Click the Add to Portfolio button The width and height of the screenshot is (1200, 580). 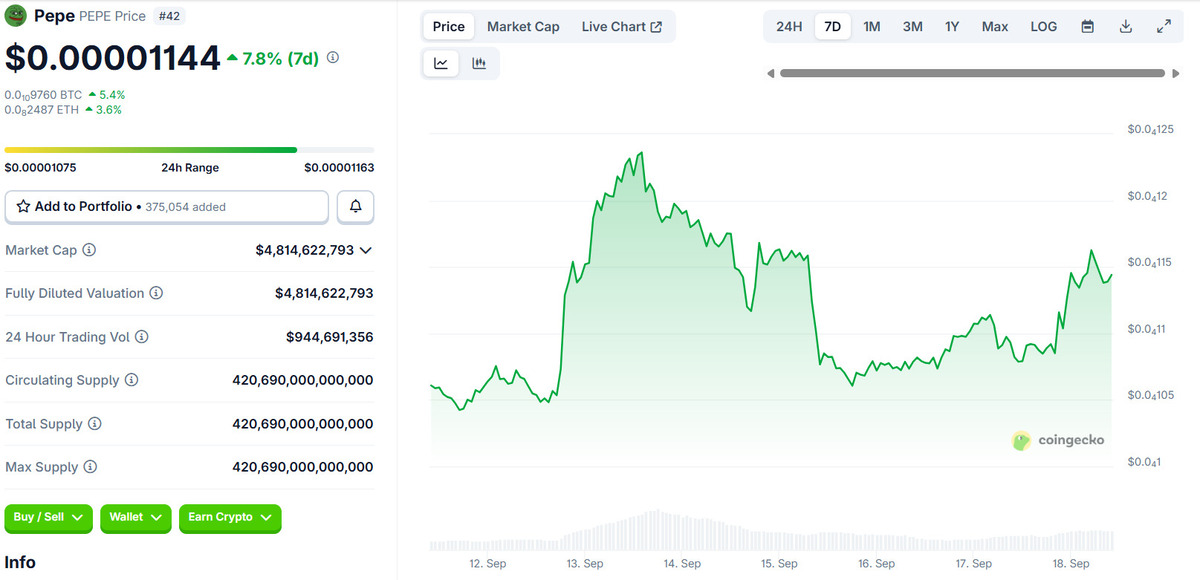(167, 207)
